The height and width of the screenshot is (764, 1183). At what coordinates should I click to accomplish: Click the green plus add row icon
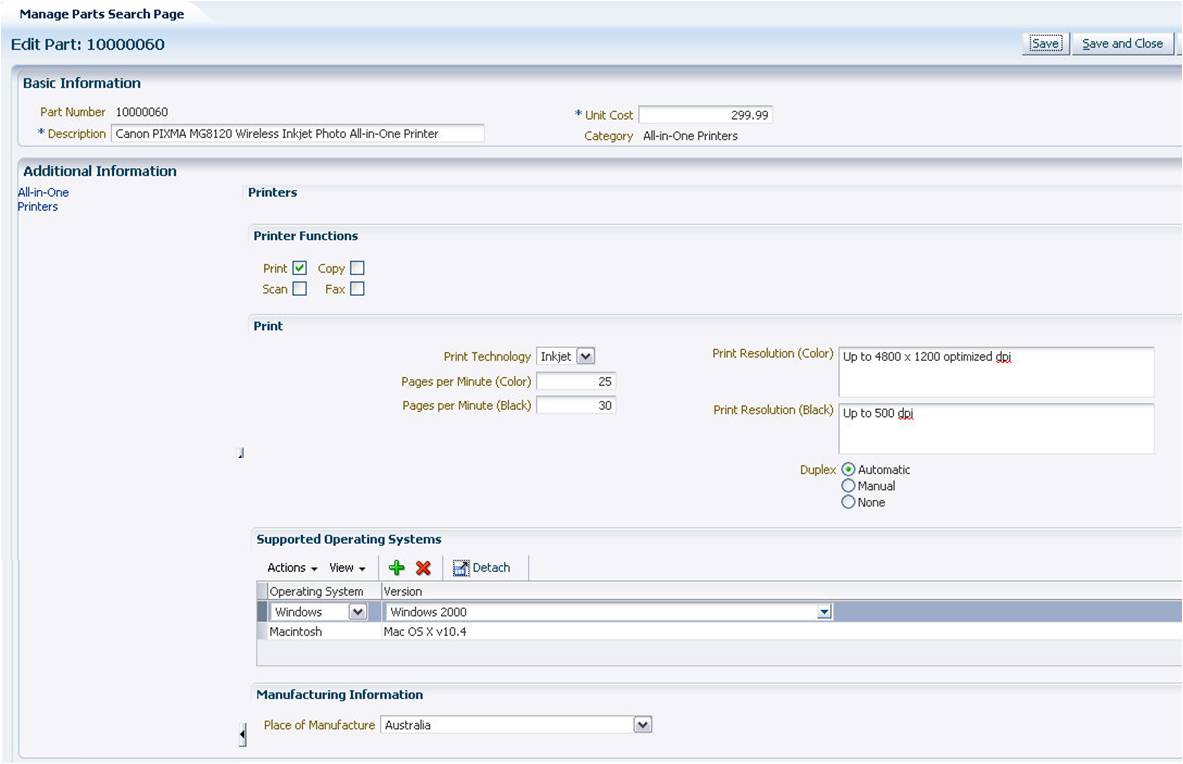coord(396,567)
